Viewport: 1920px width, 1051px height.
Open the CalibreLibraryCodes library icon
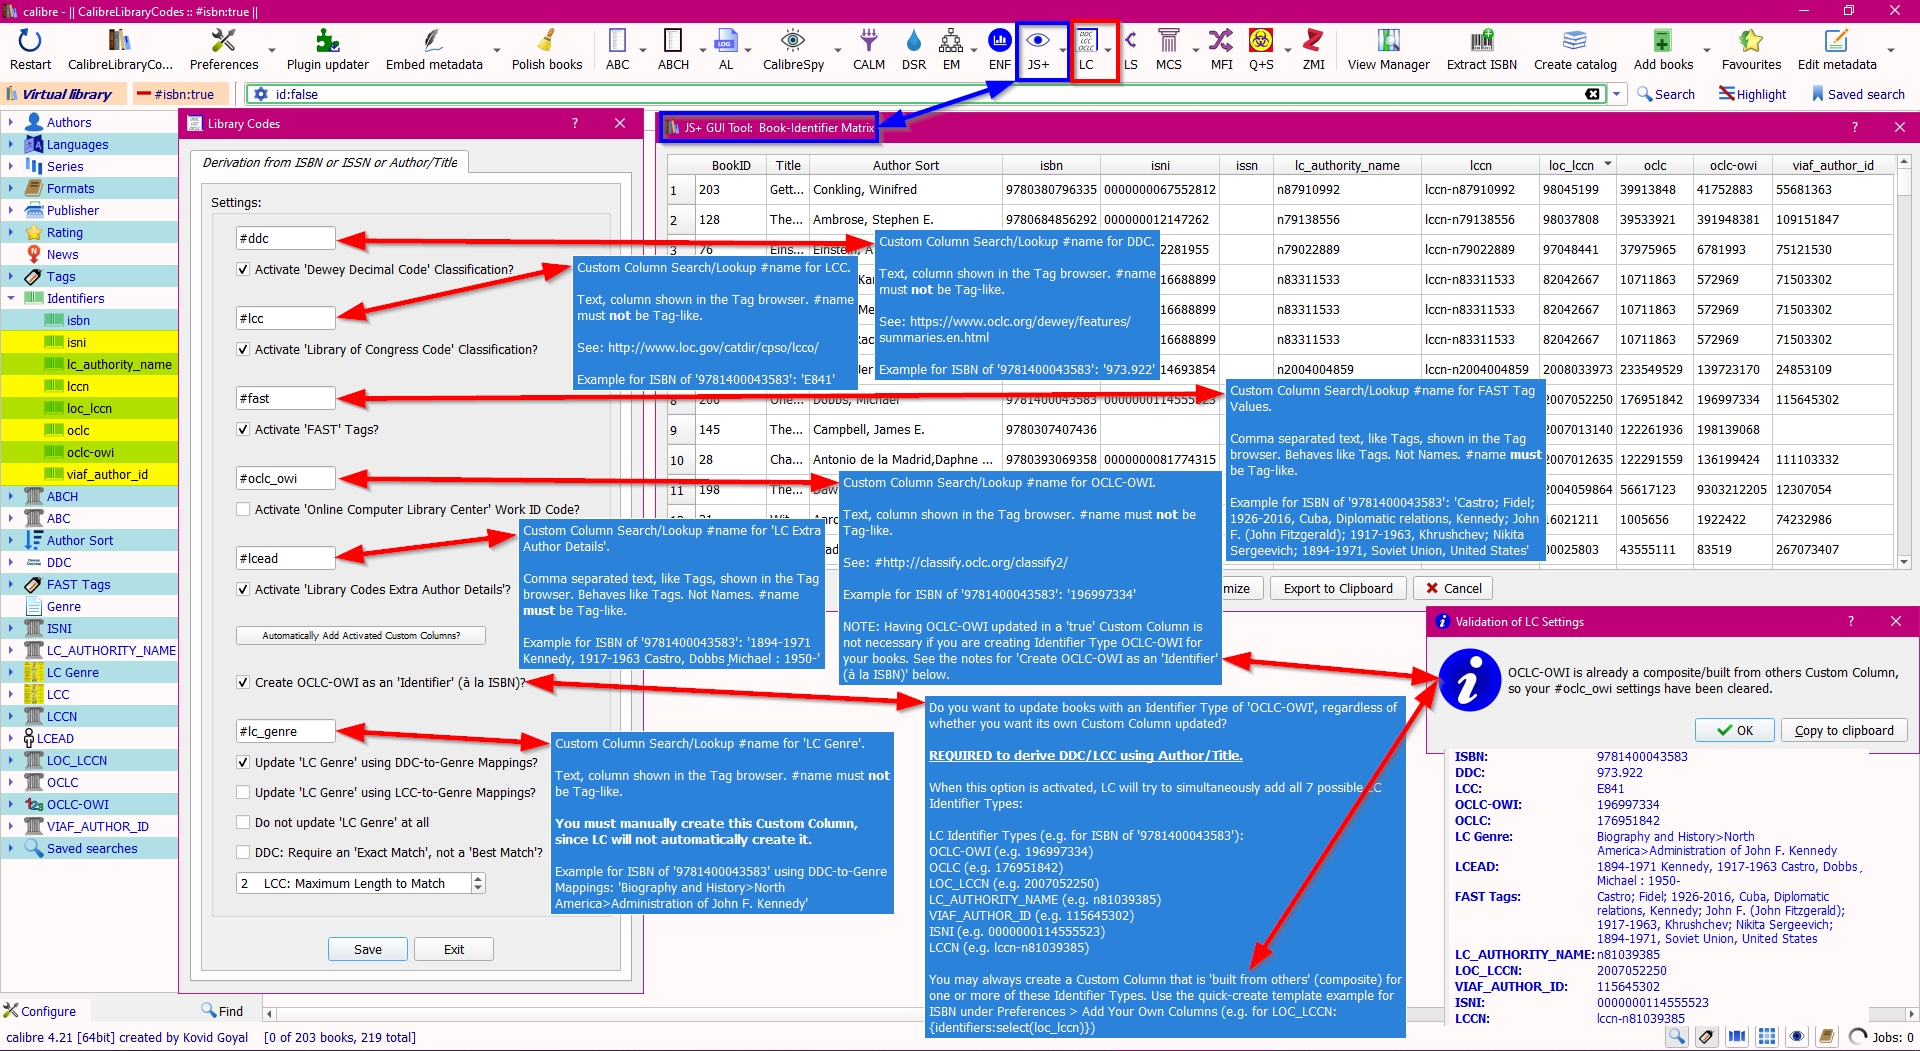coord(120,41)
